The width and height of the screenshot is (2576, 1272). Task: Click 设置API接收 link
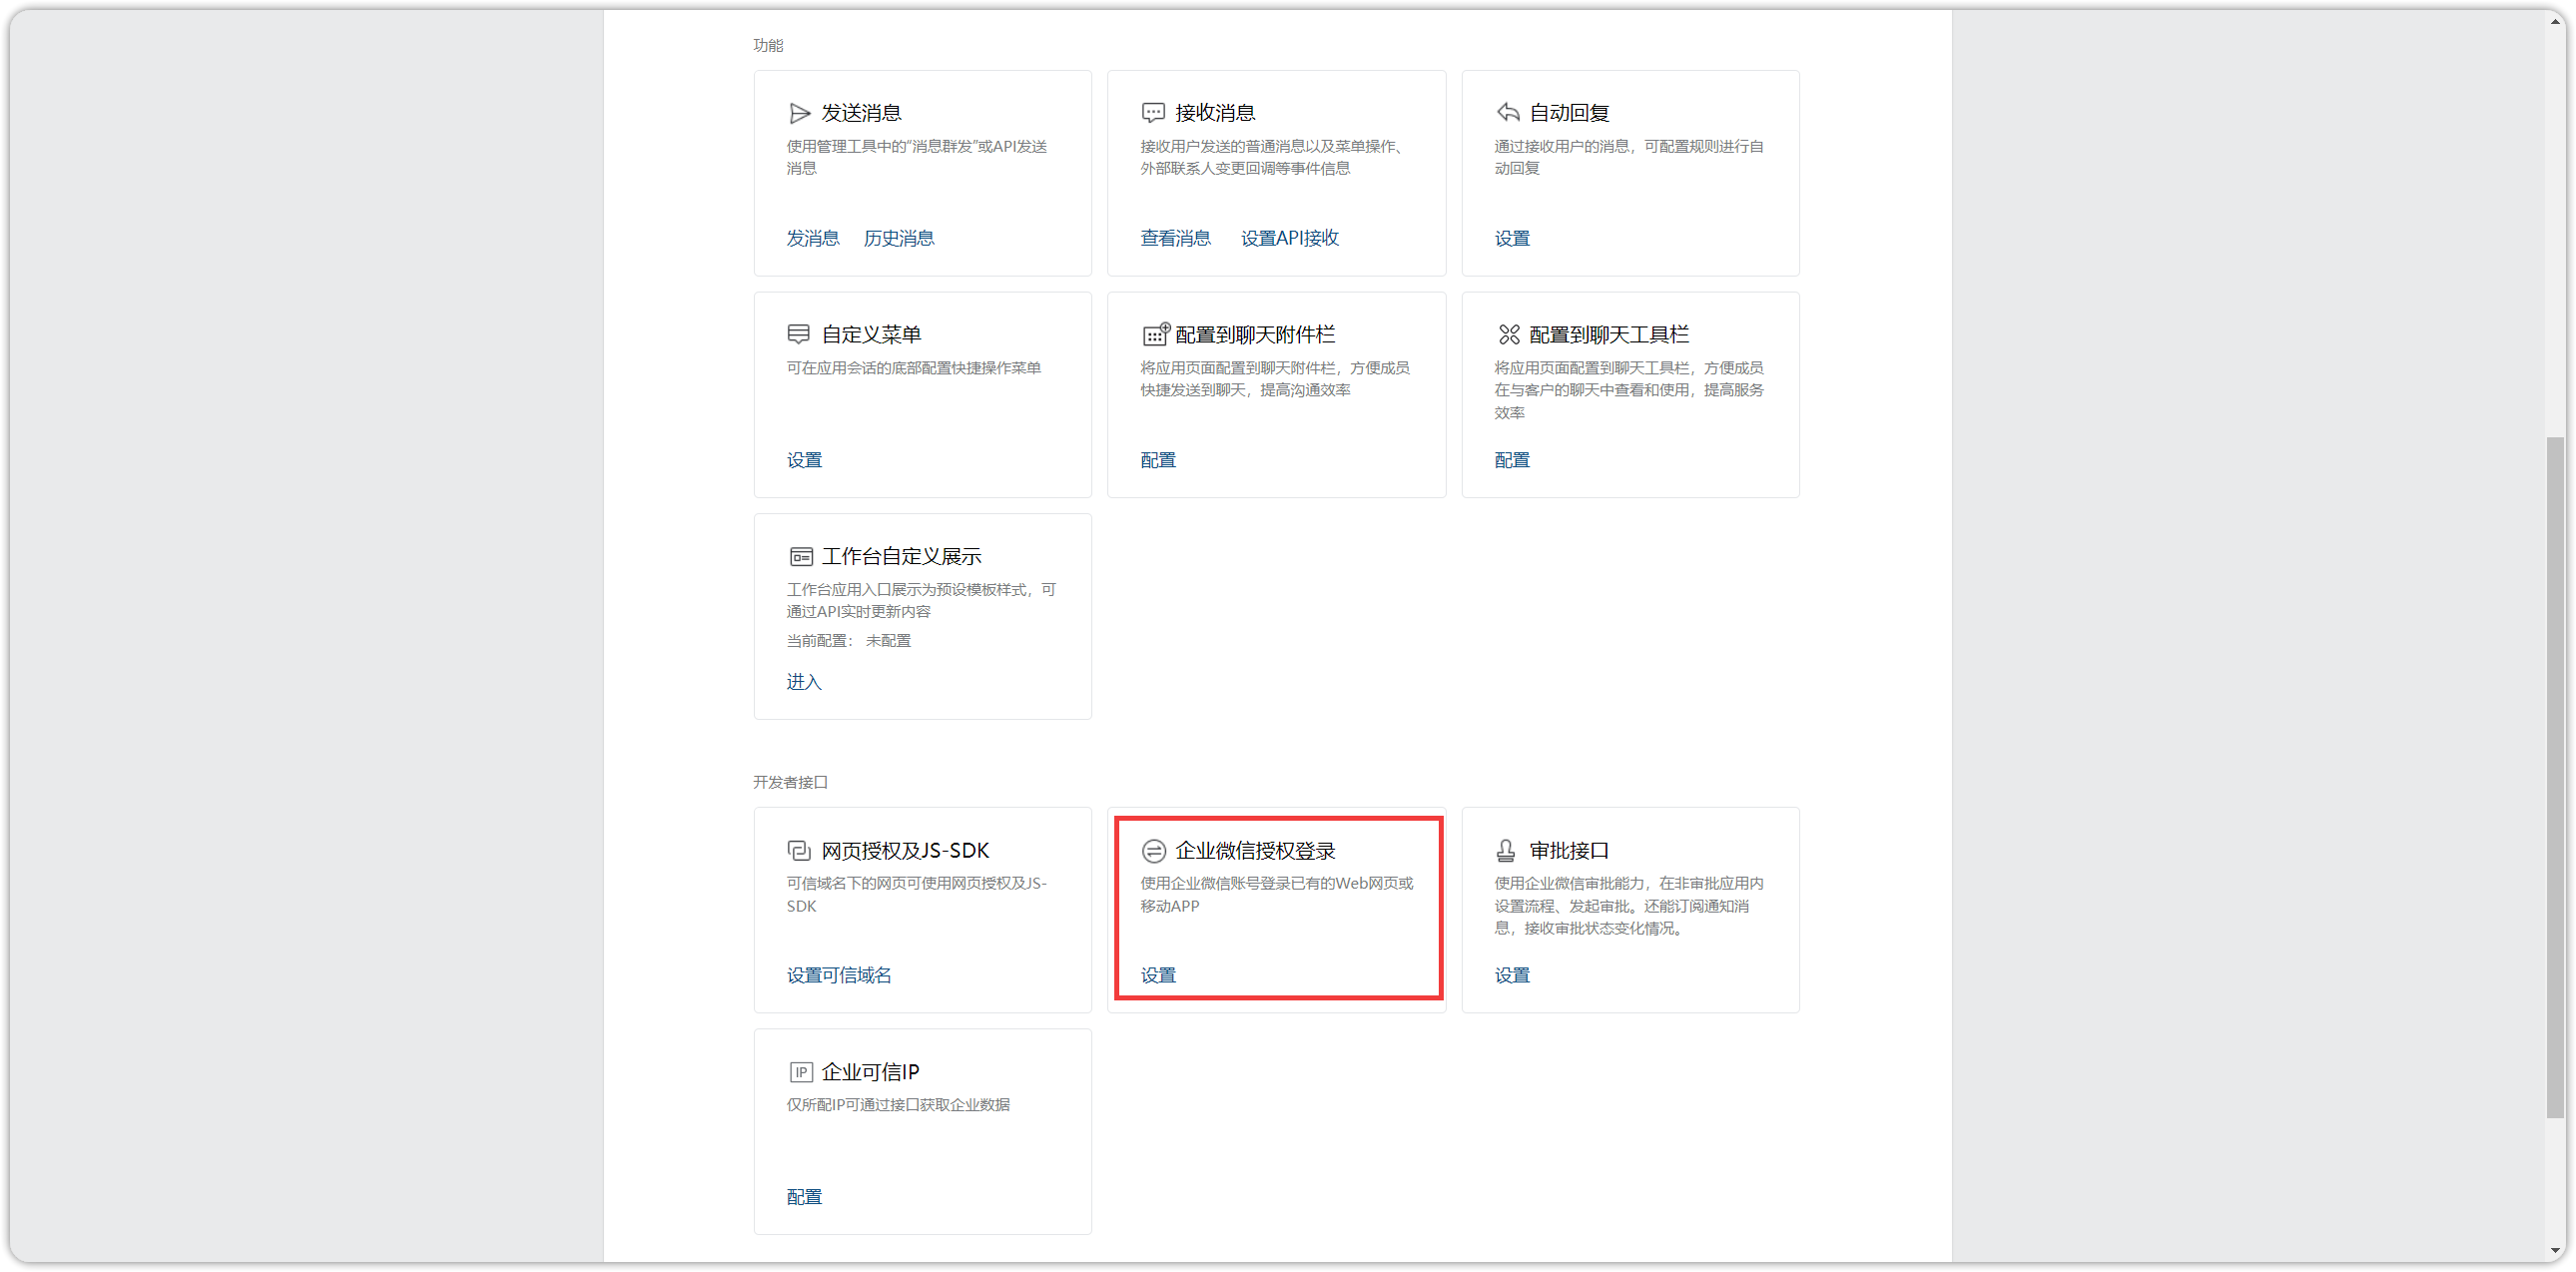pos(1290,239)
